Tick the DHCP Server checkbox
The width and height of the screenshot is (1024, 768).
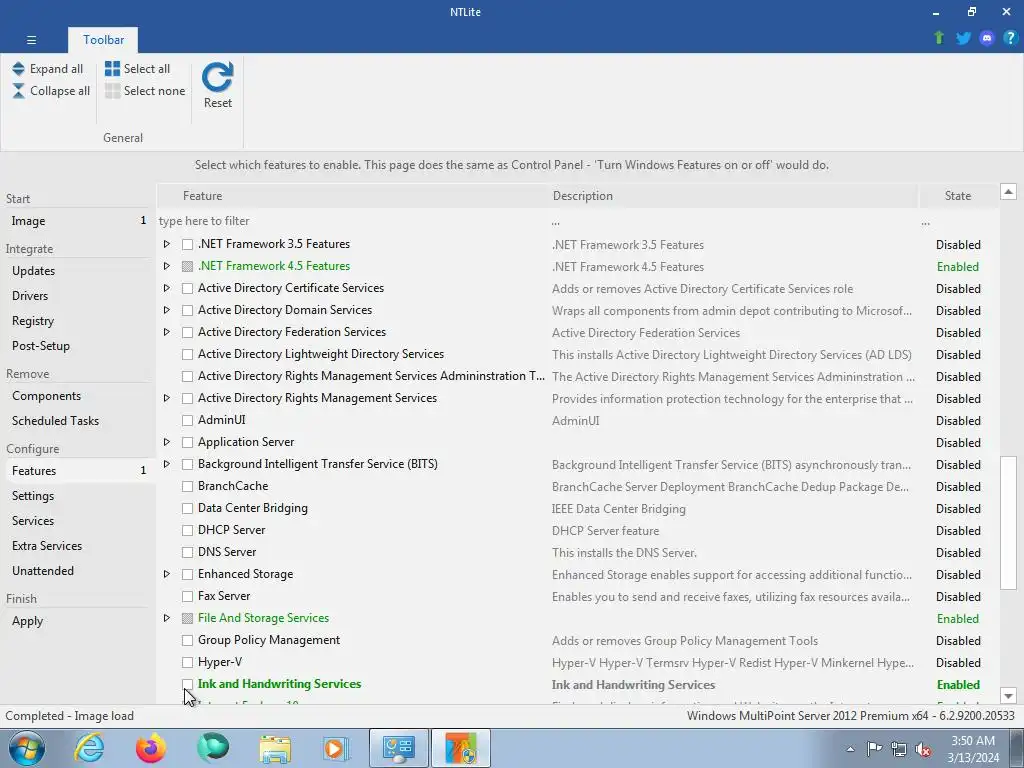187,530
